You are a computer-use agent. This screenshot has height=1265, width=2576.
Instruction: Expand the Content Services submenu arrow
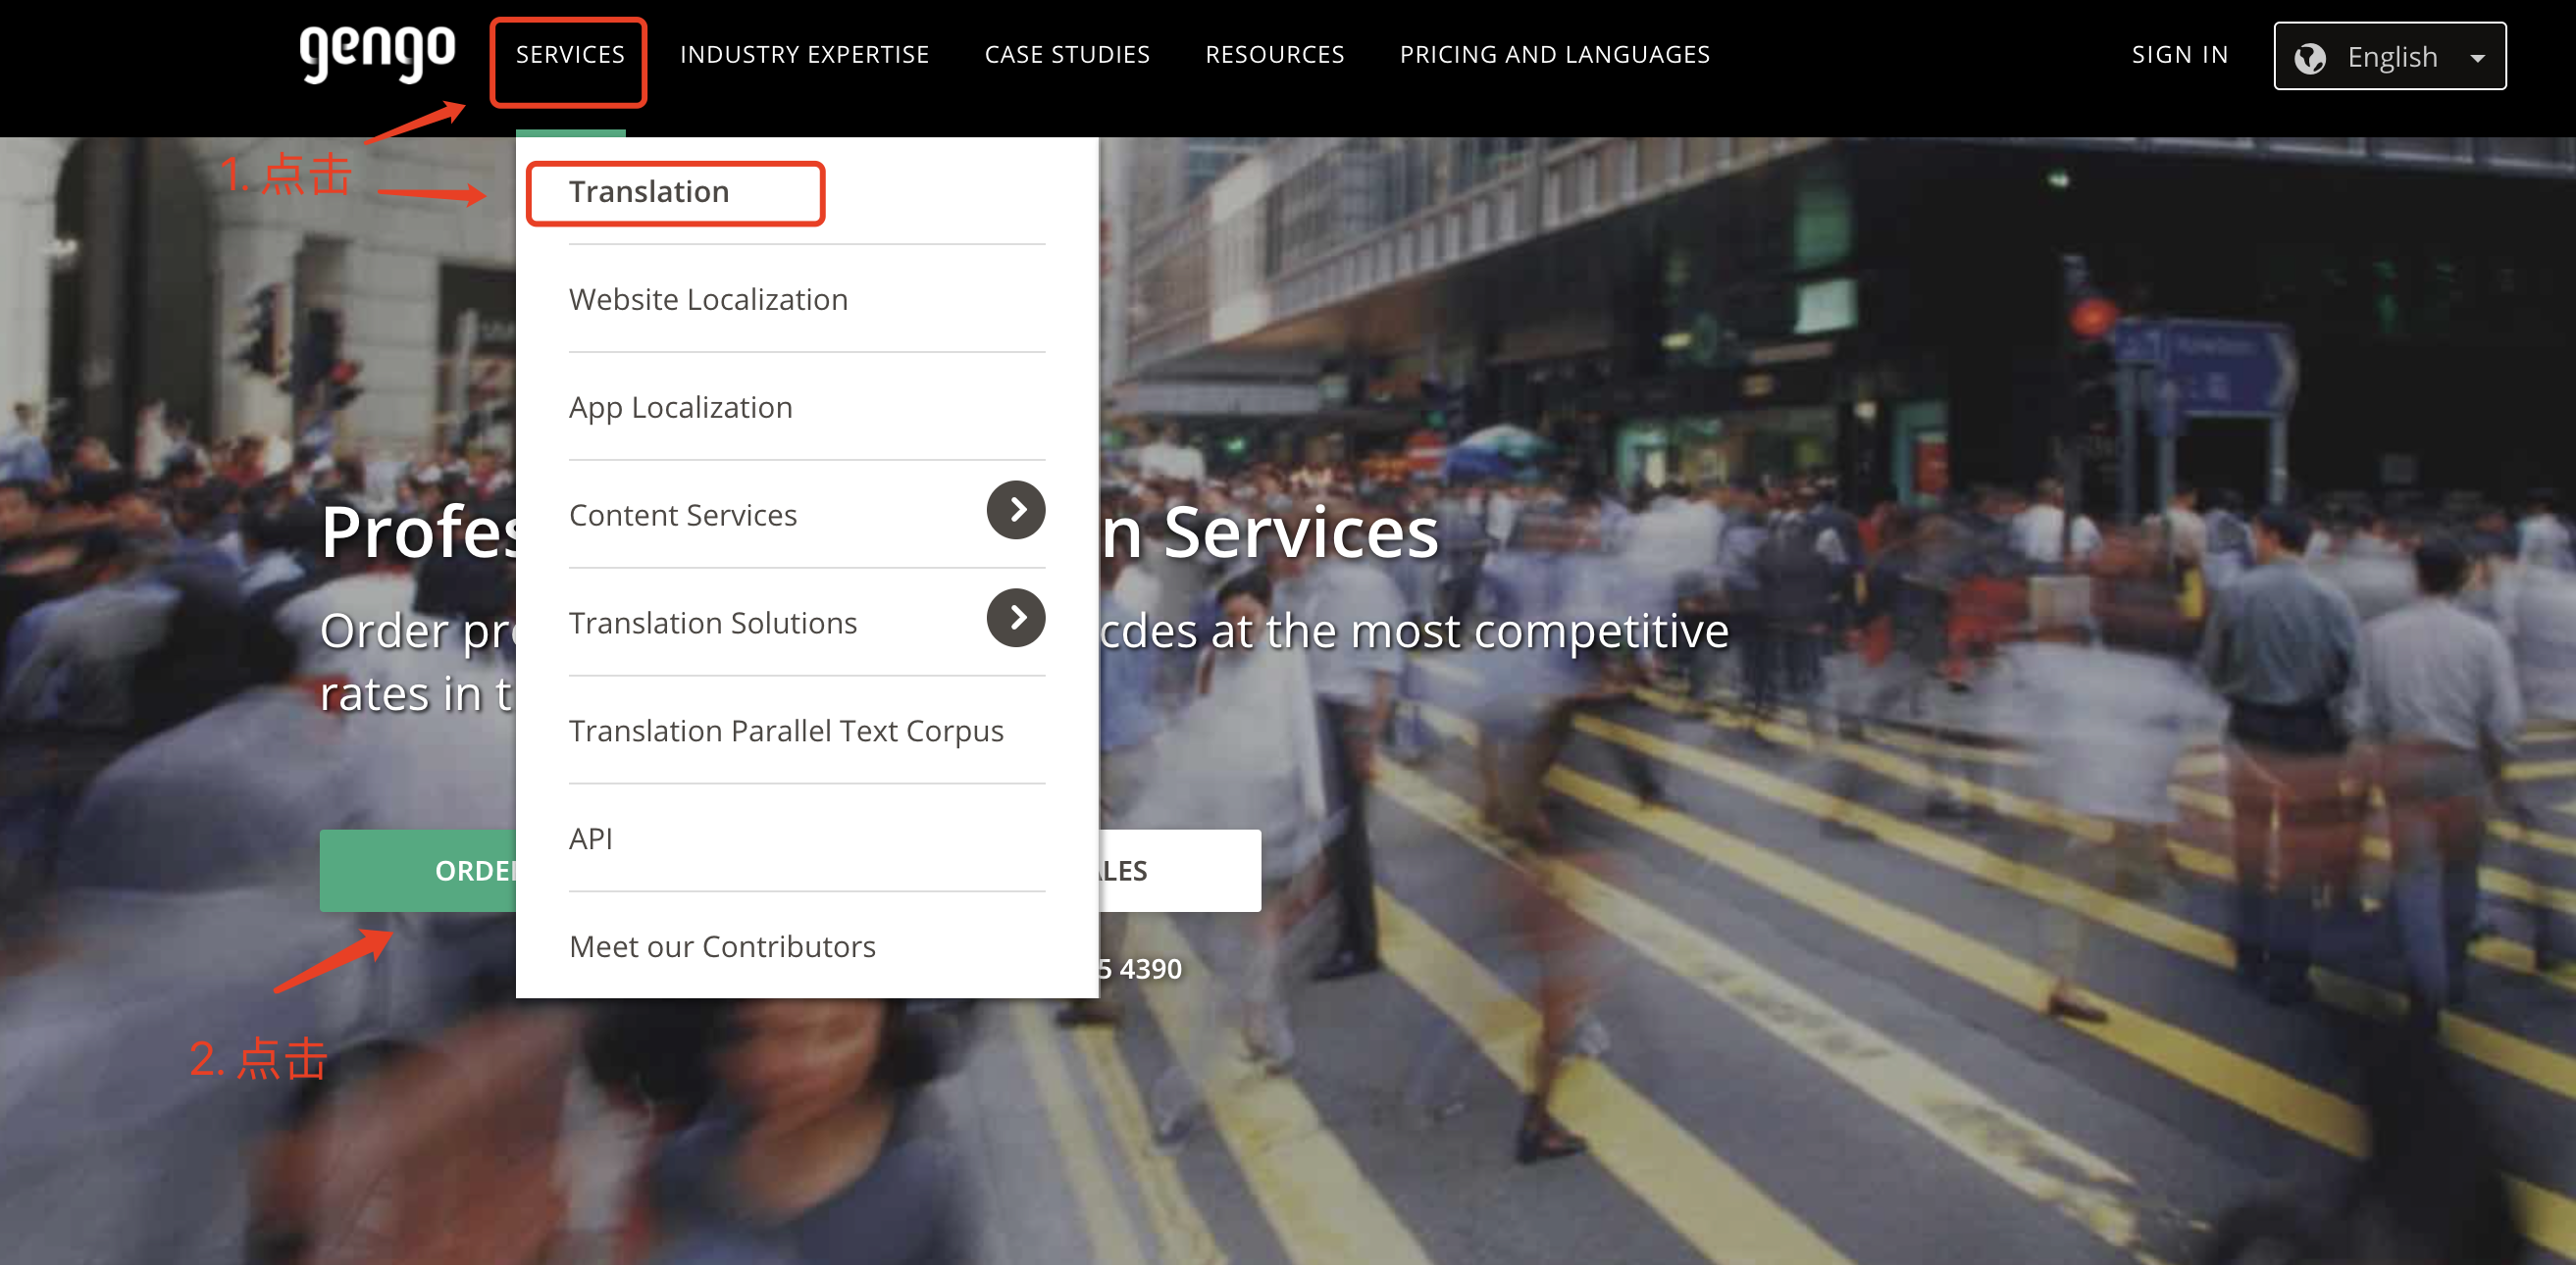click(x=1015, y=510)
